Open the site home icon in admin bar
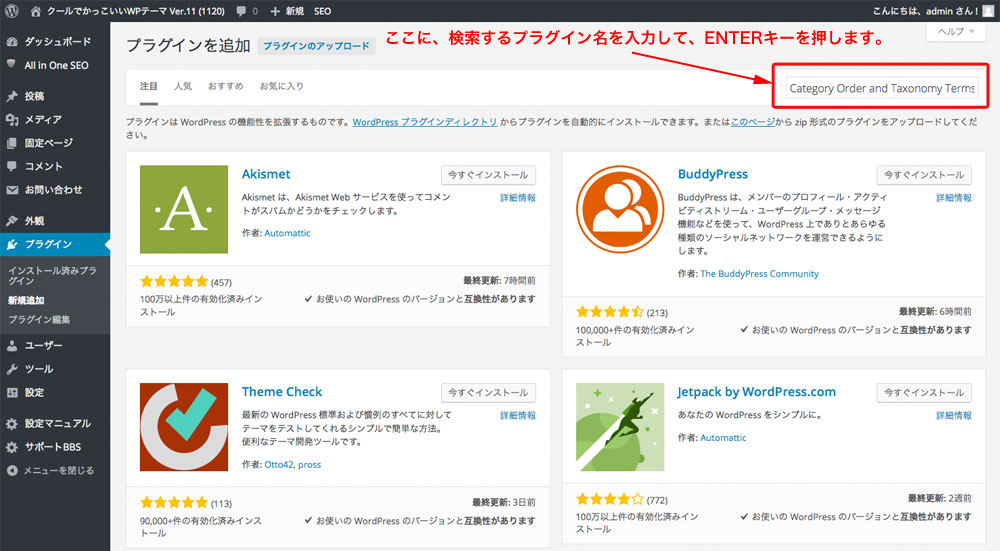Screen dimensions: 1000x551 [36, 11]
